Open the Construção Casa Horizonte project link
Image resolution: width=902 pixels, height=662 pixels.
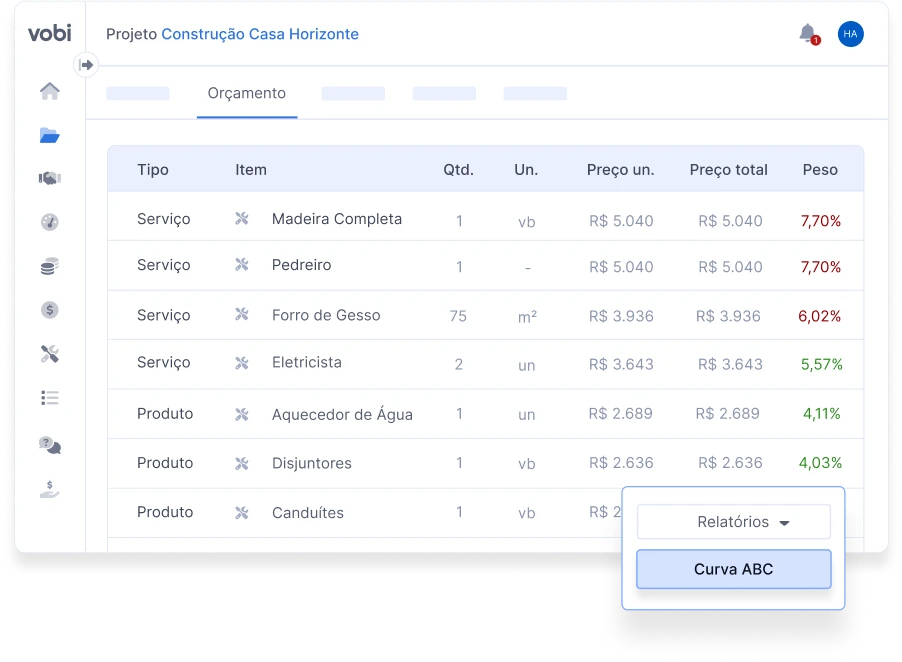coord(260,34)
